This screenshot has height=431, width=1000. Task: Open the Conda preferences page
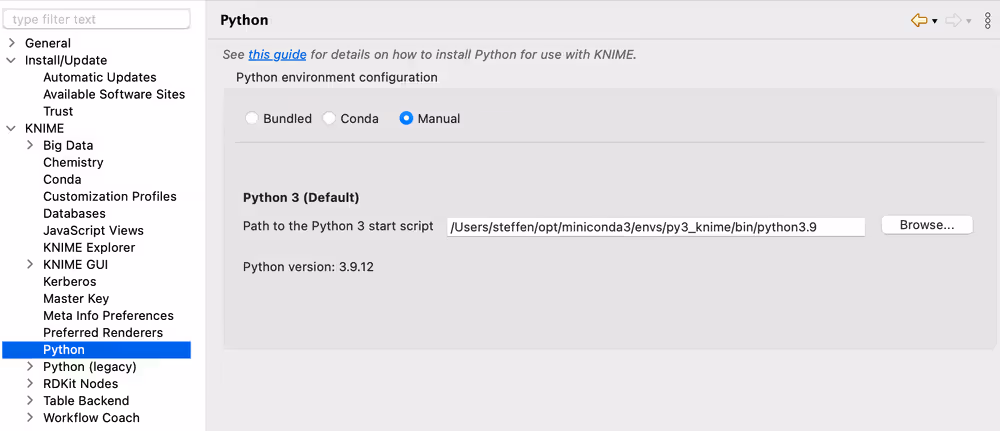coord(62,179)
